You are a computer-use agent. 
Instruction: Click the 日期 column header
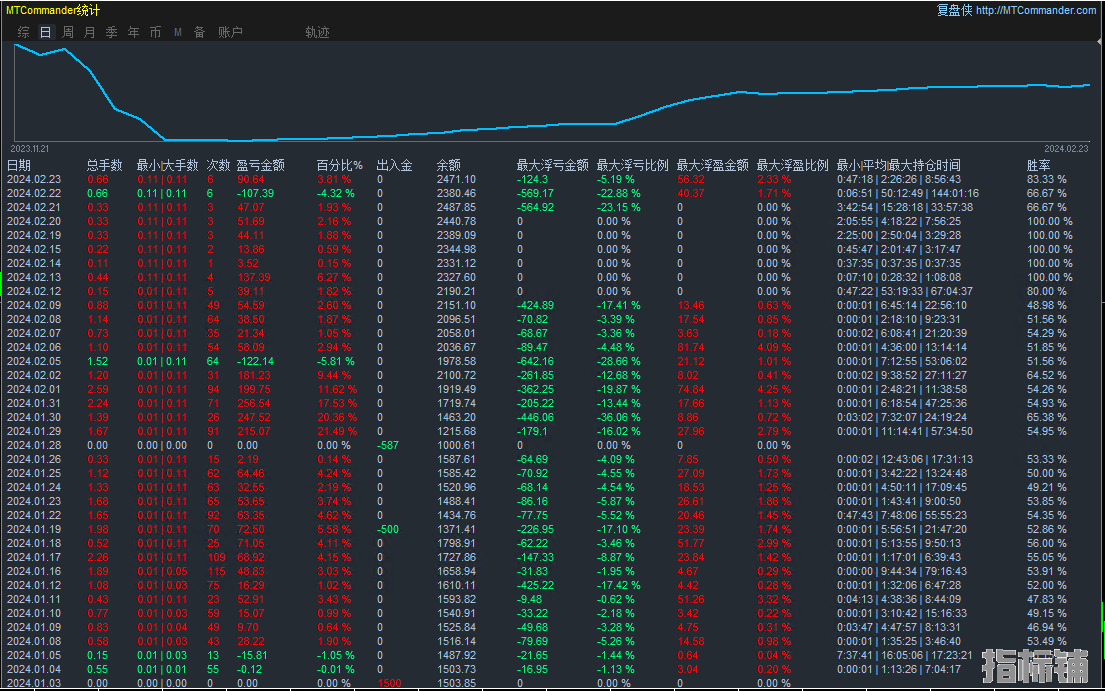click(x=19, y=165)
